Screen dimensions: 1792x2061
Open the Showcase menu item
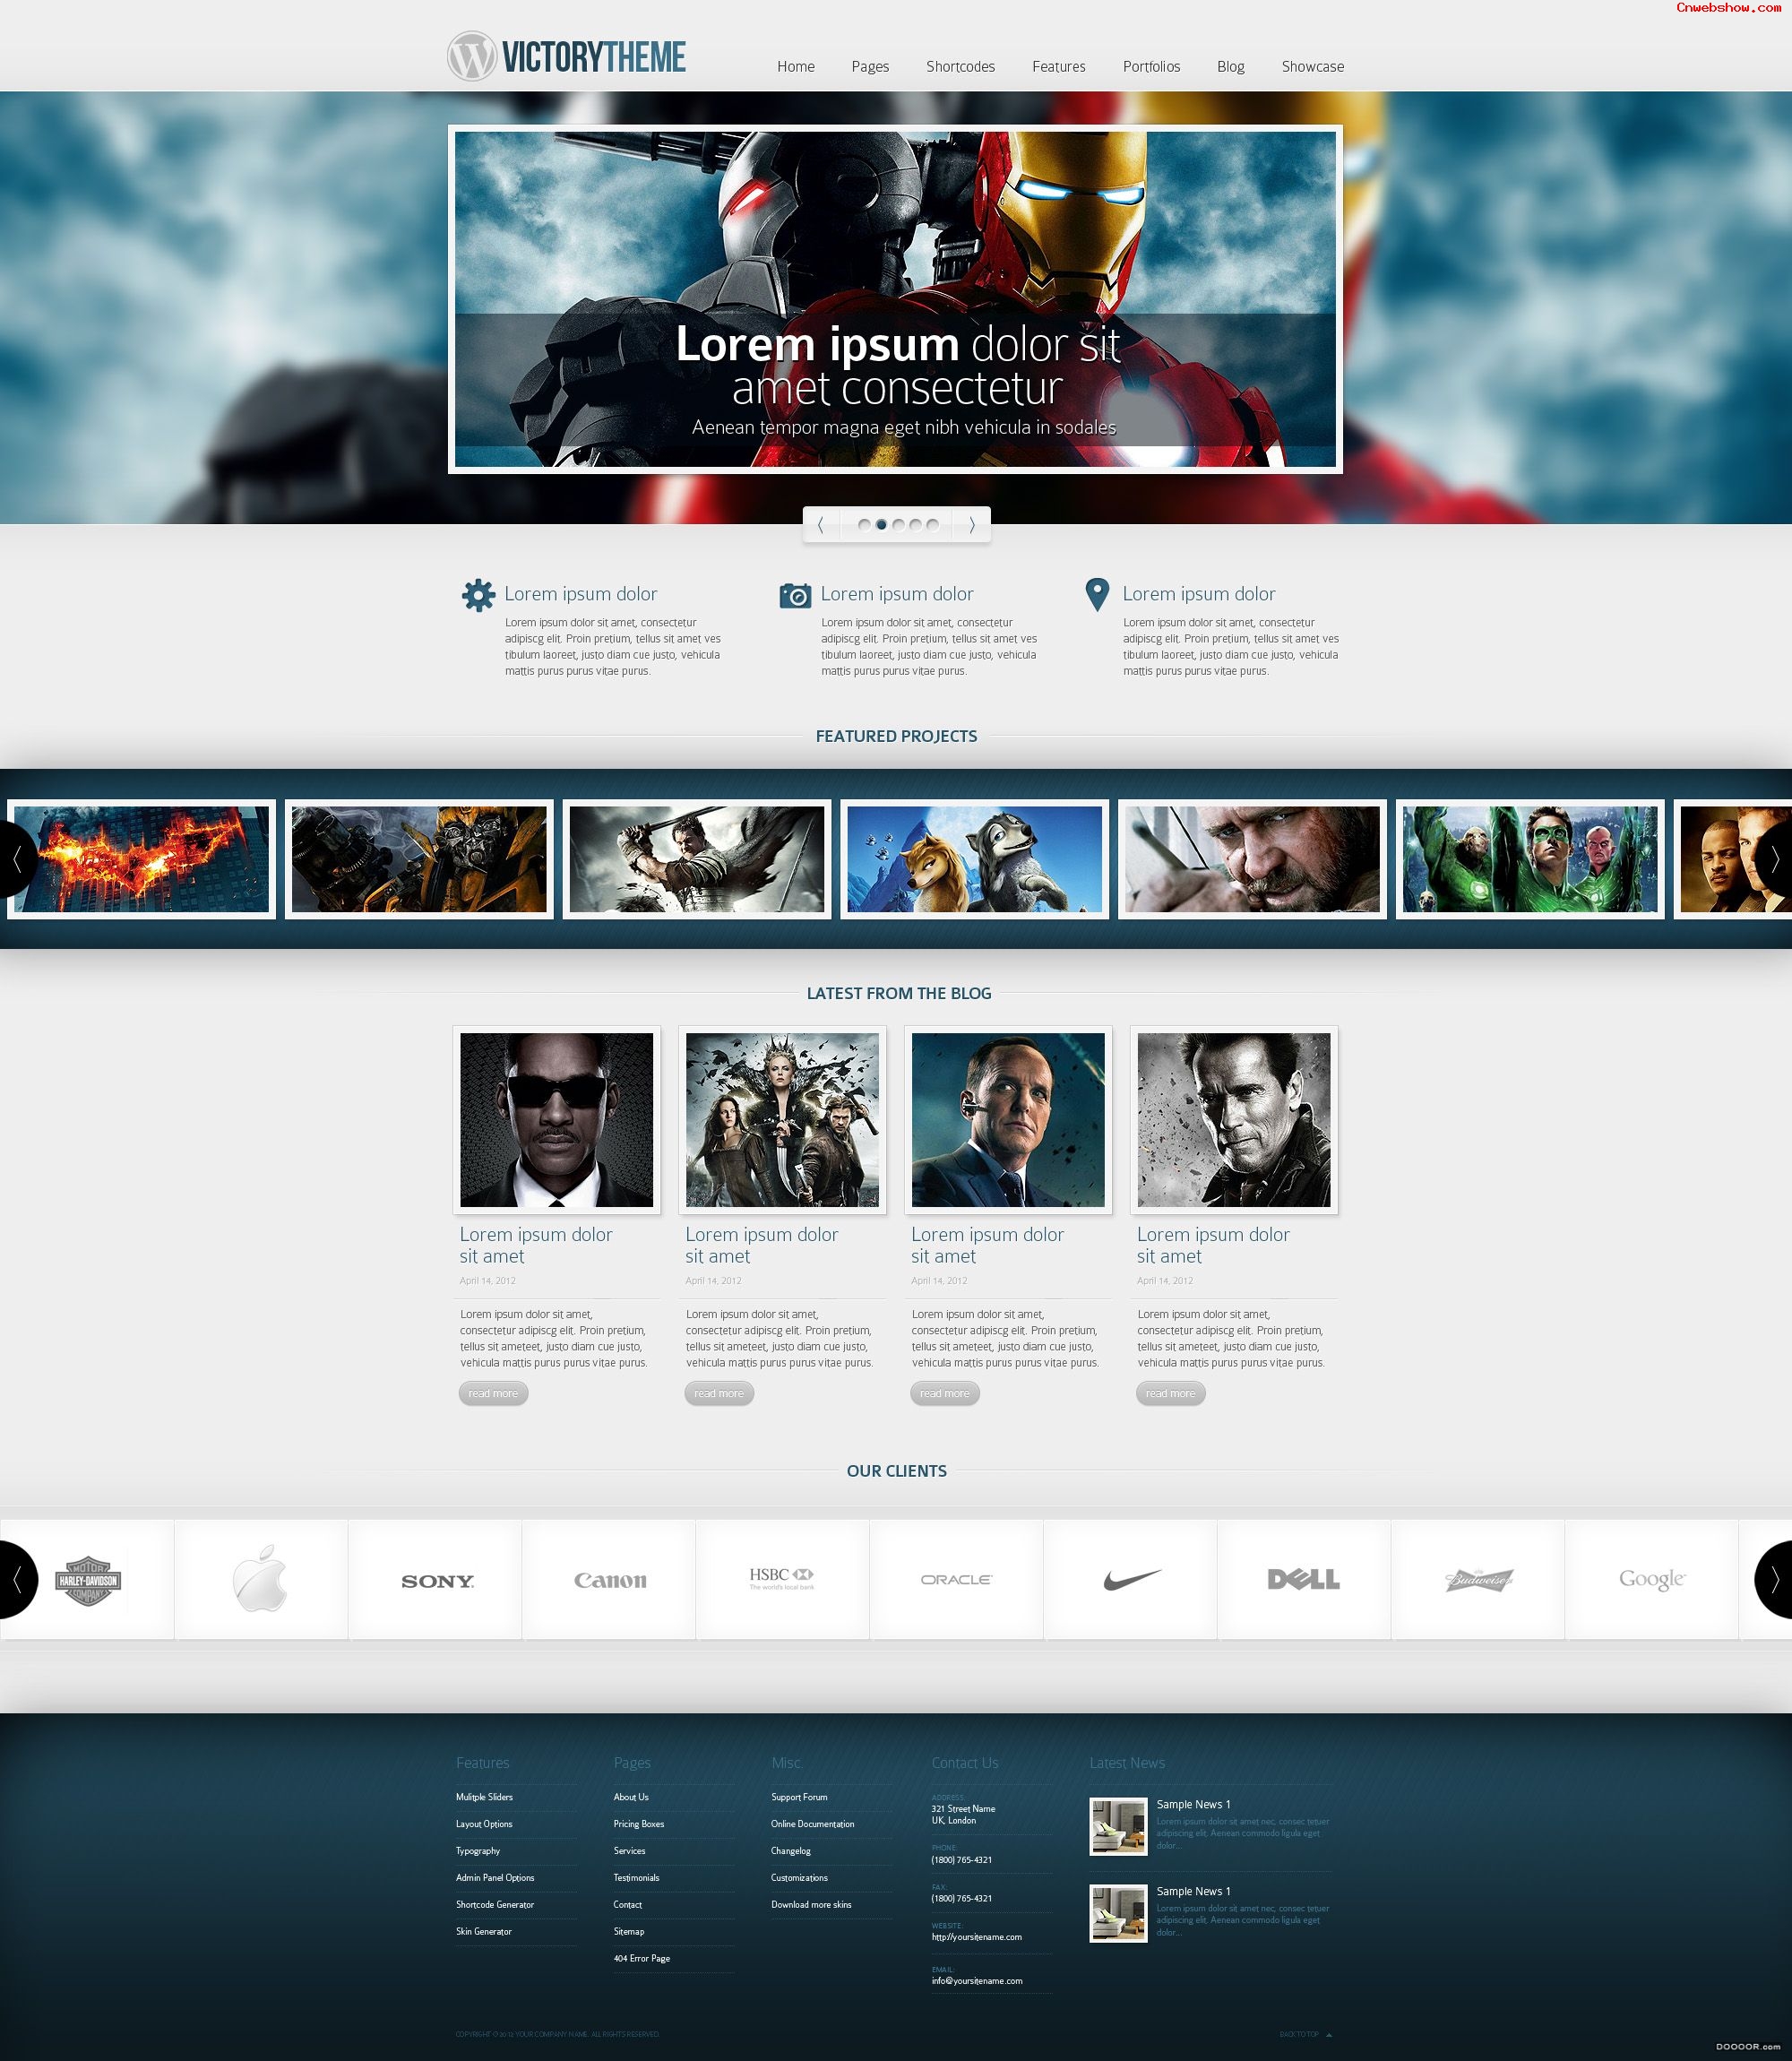coord(1312,66)
